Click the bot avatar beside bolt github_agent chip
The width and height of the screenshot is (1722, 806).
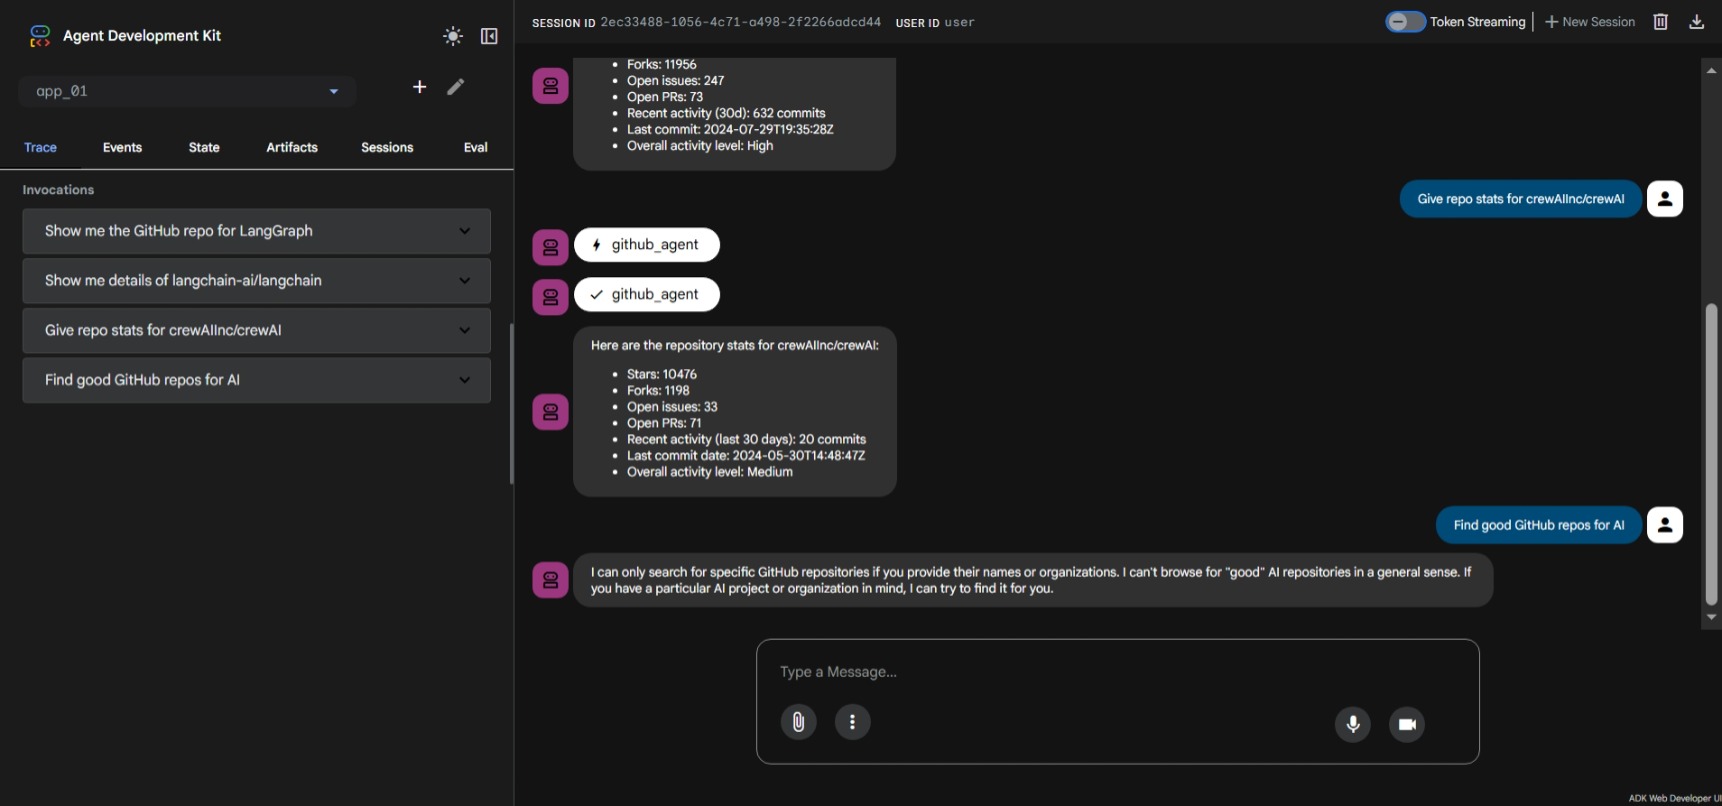[x=550, y=247]
